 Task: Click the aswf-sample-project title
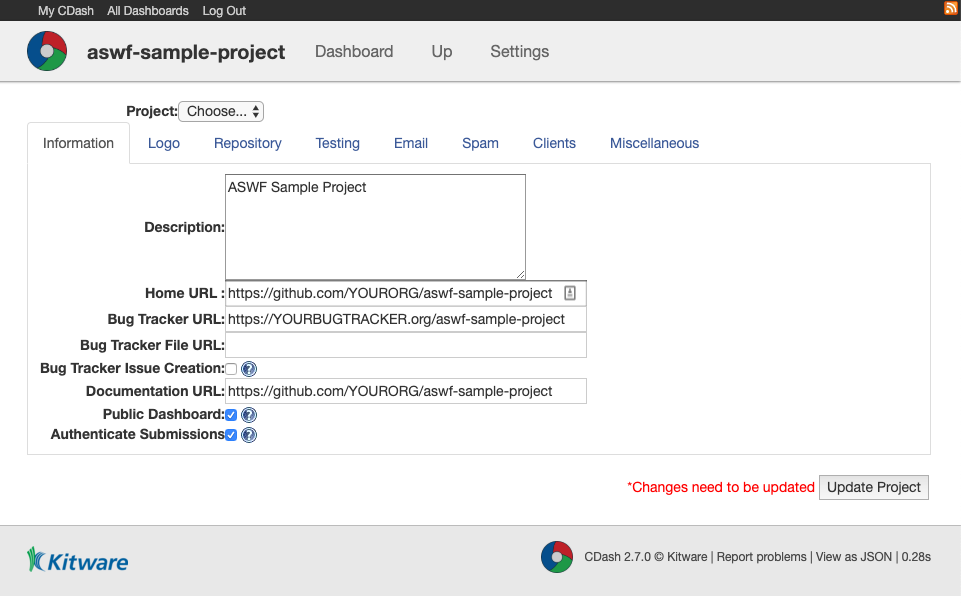[186, 52]
